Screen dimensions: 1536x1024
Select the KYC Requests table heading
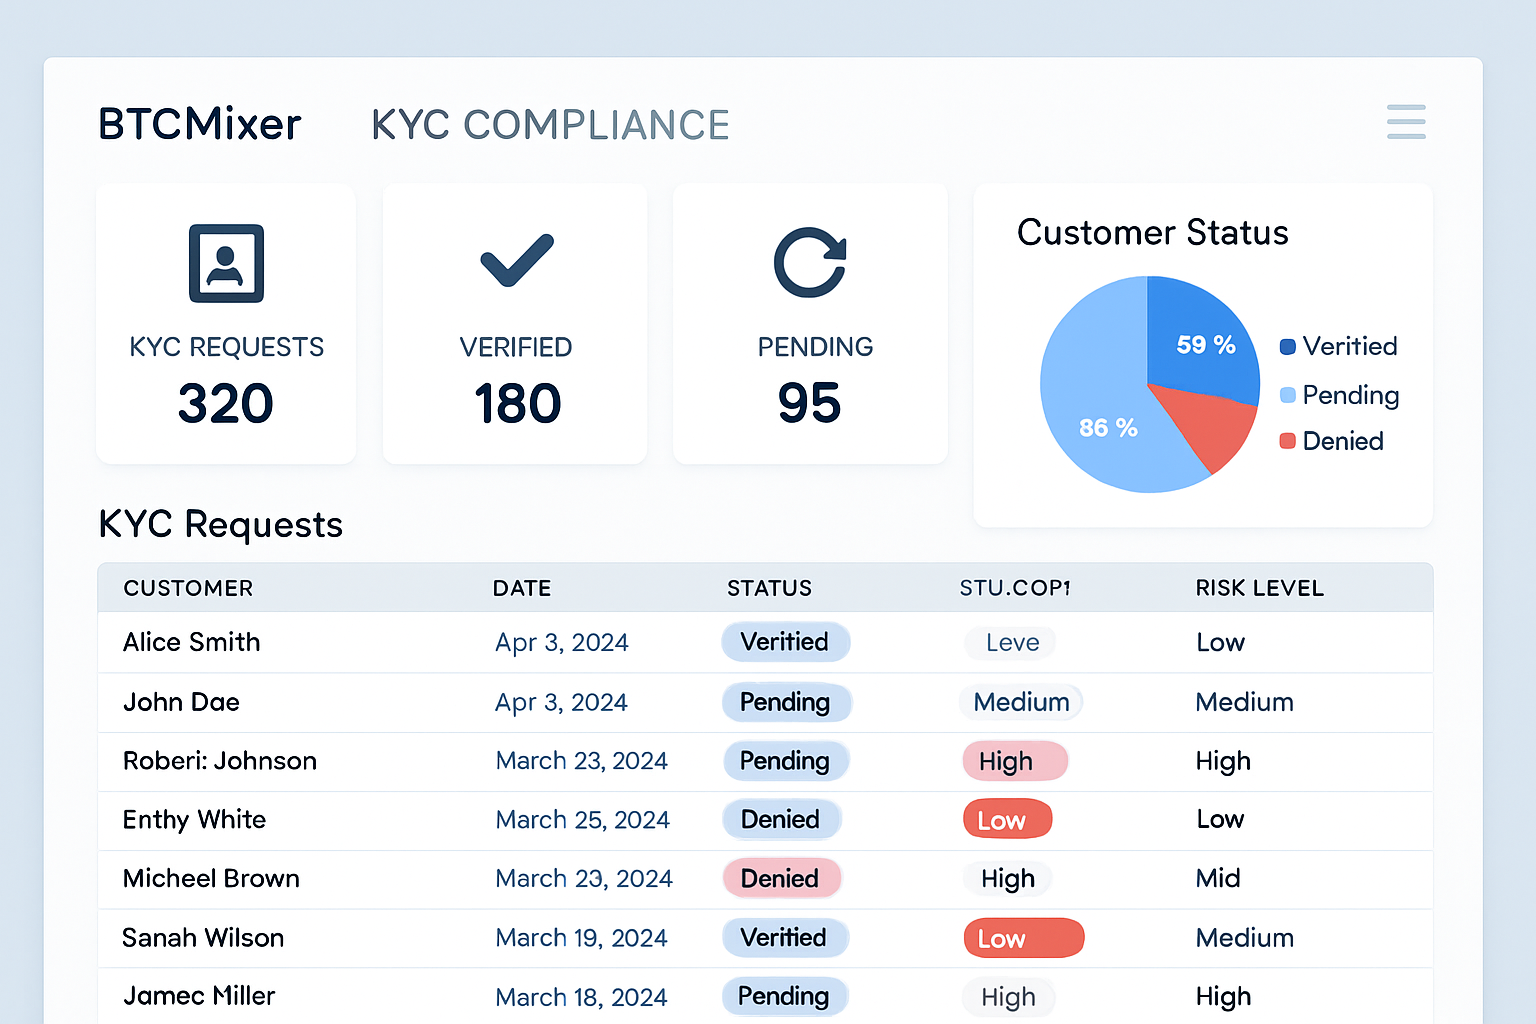click(220, 524)
